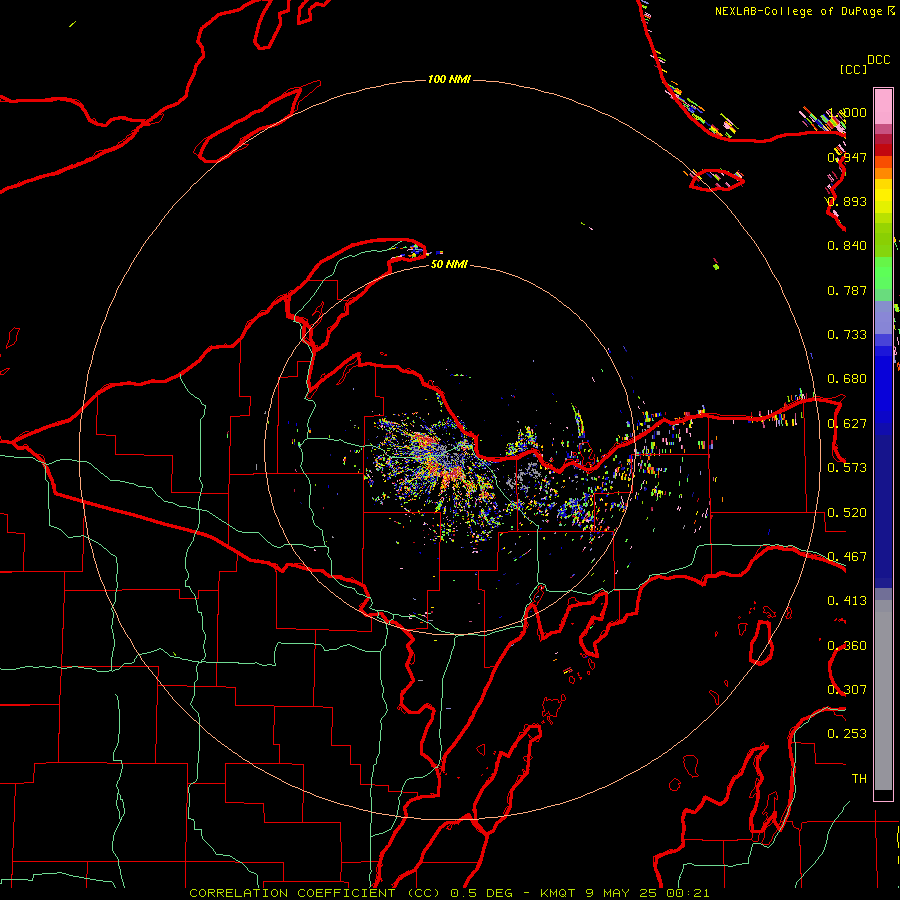Click the 50 NMI range ring label
This screenshot has width=900, height=900.
(x=449, y=264)
